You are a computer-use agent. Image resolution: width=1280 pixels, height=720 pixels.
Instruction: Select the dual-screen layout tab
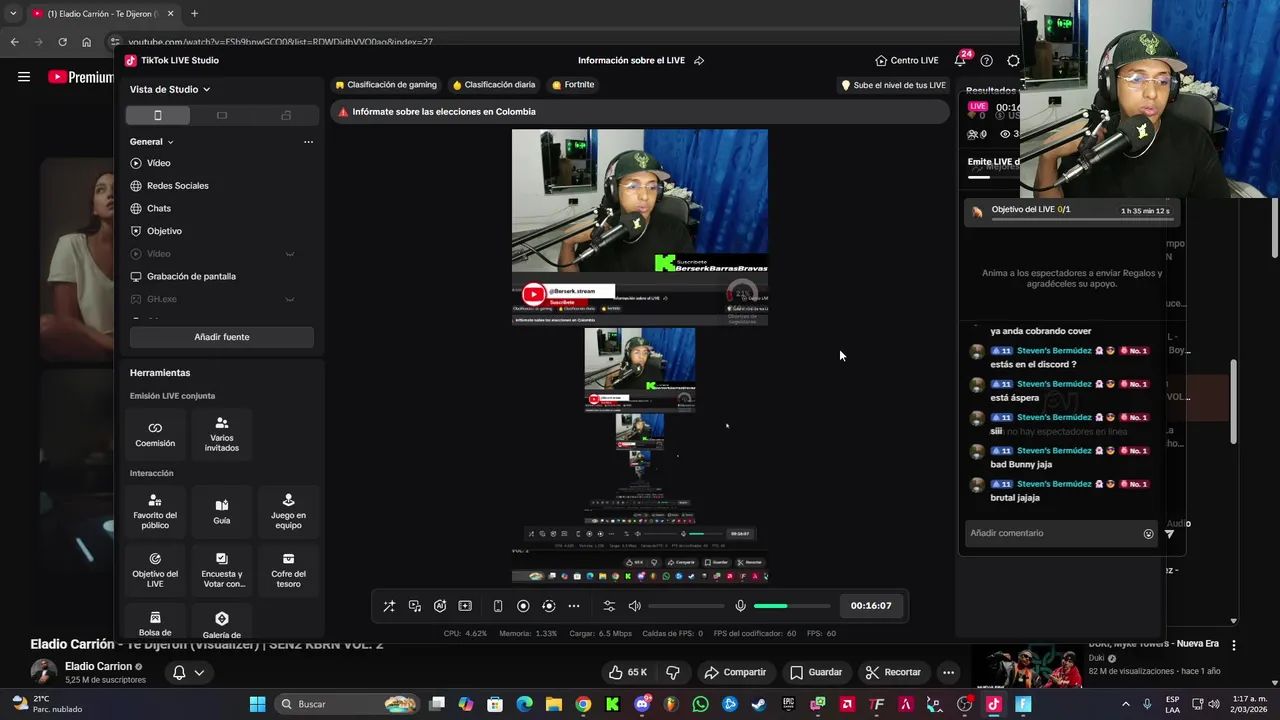[286, 115]
